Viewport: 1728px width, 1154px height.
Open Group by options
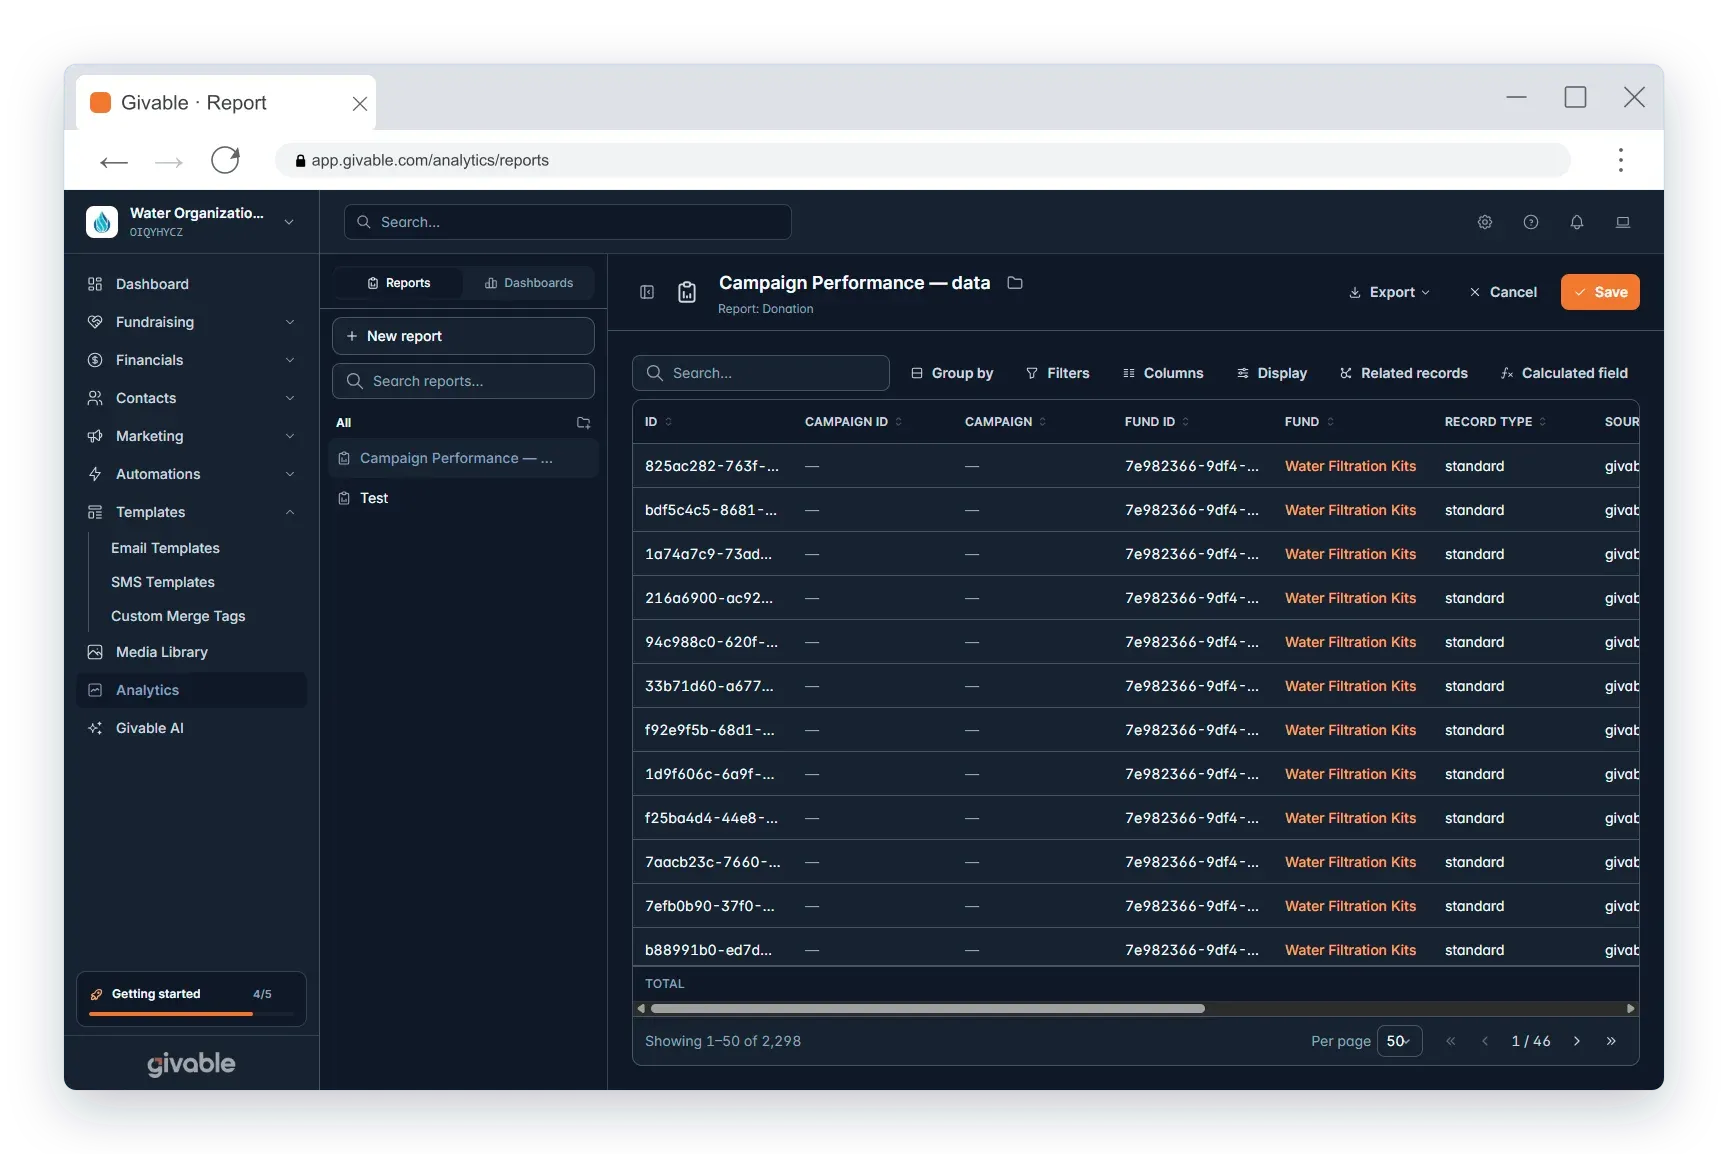(952, 373)
